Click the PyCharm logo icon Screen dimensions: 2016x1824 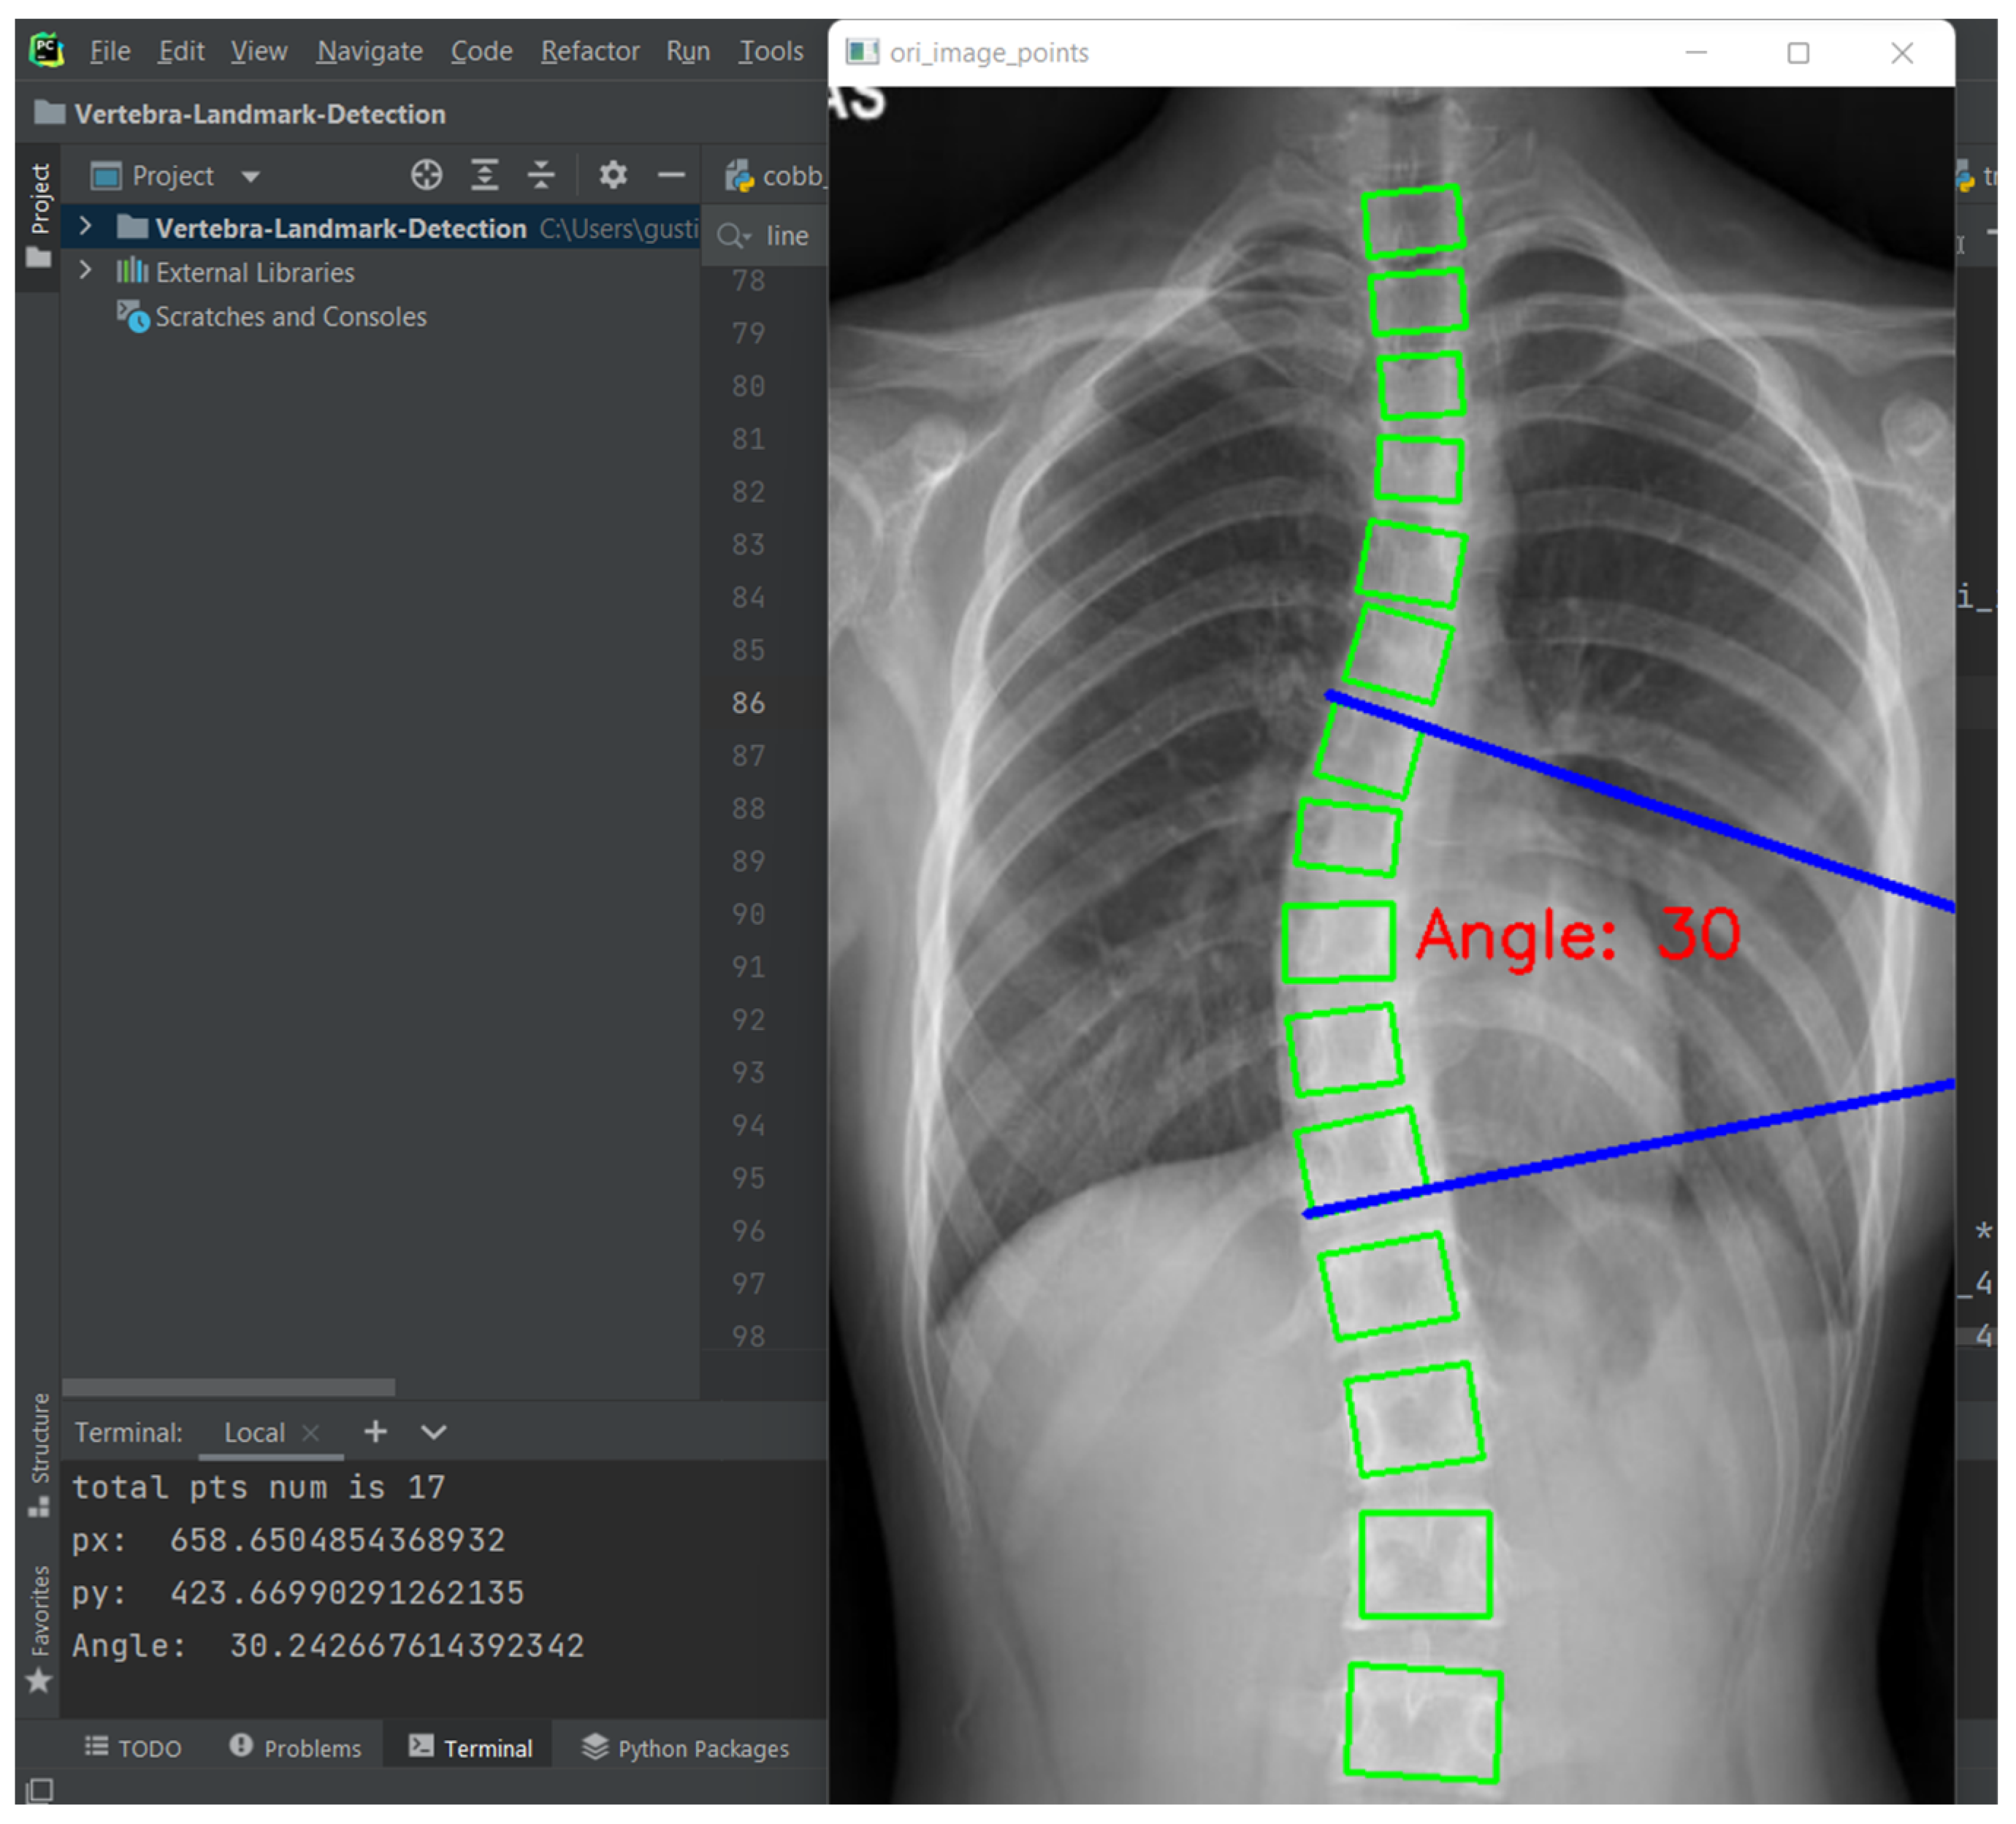coord(47,50)
